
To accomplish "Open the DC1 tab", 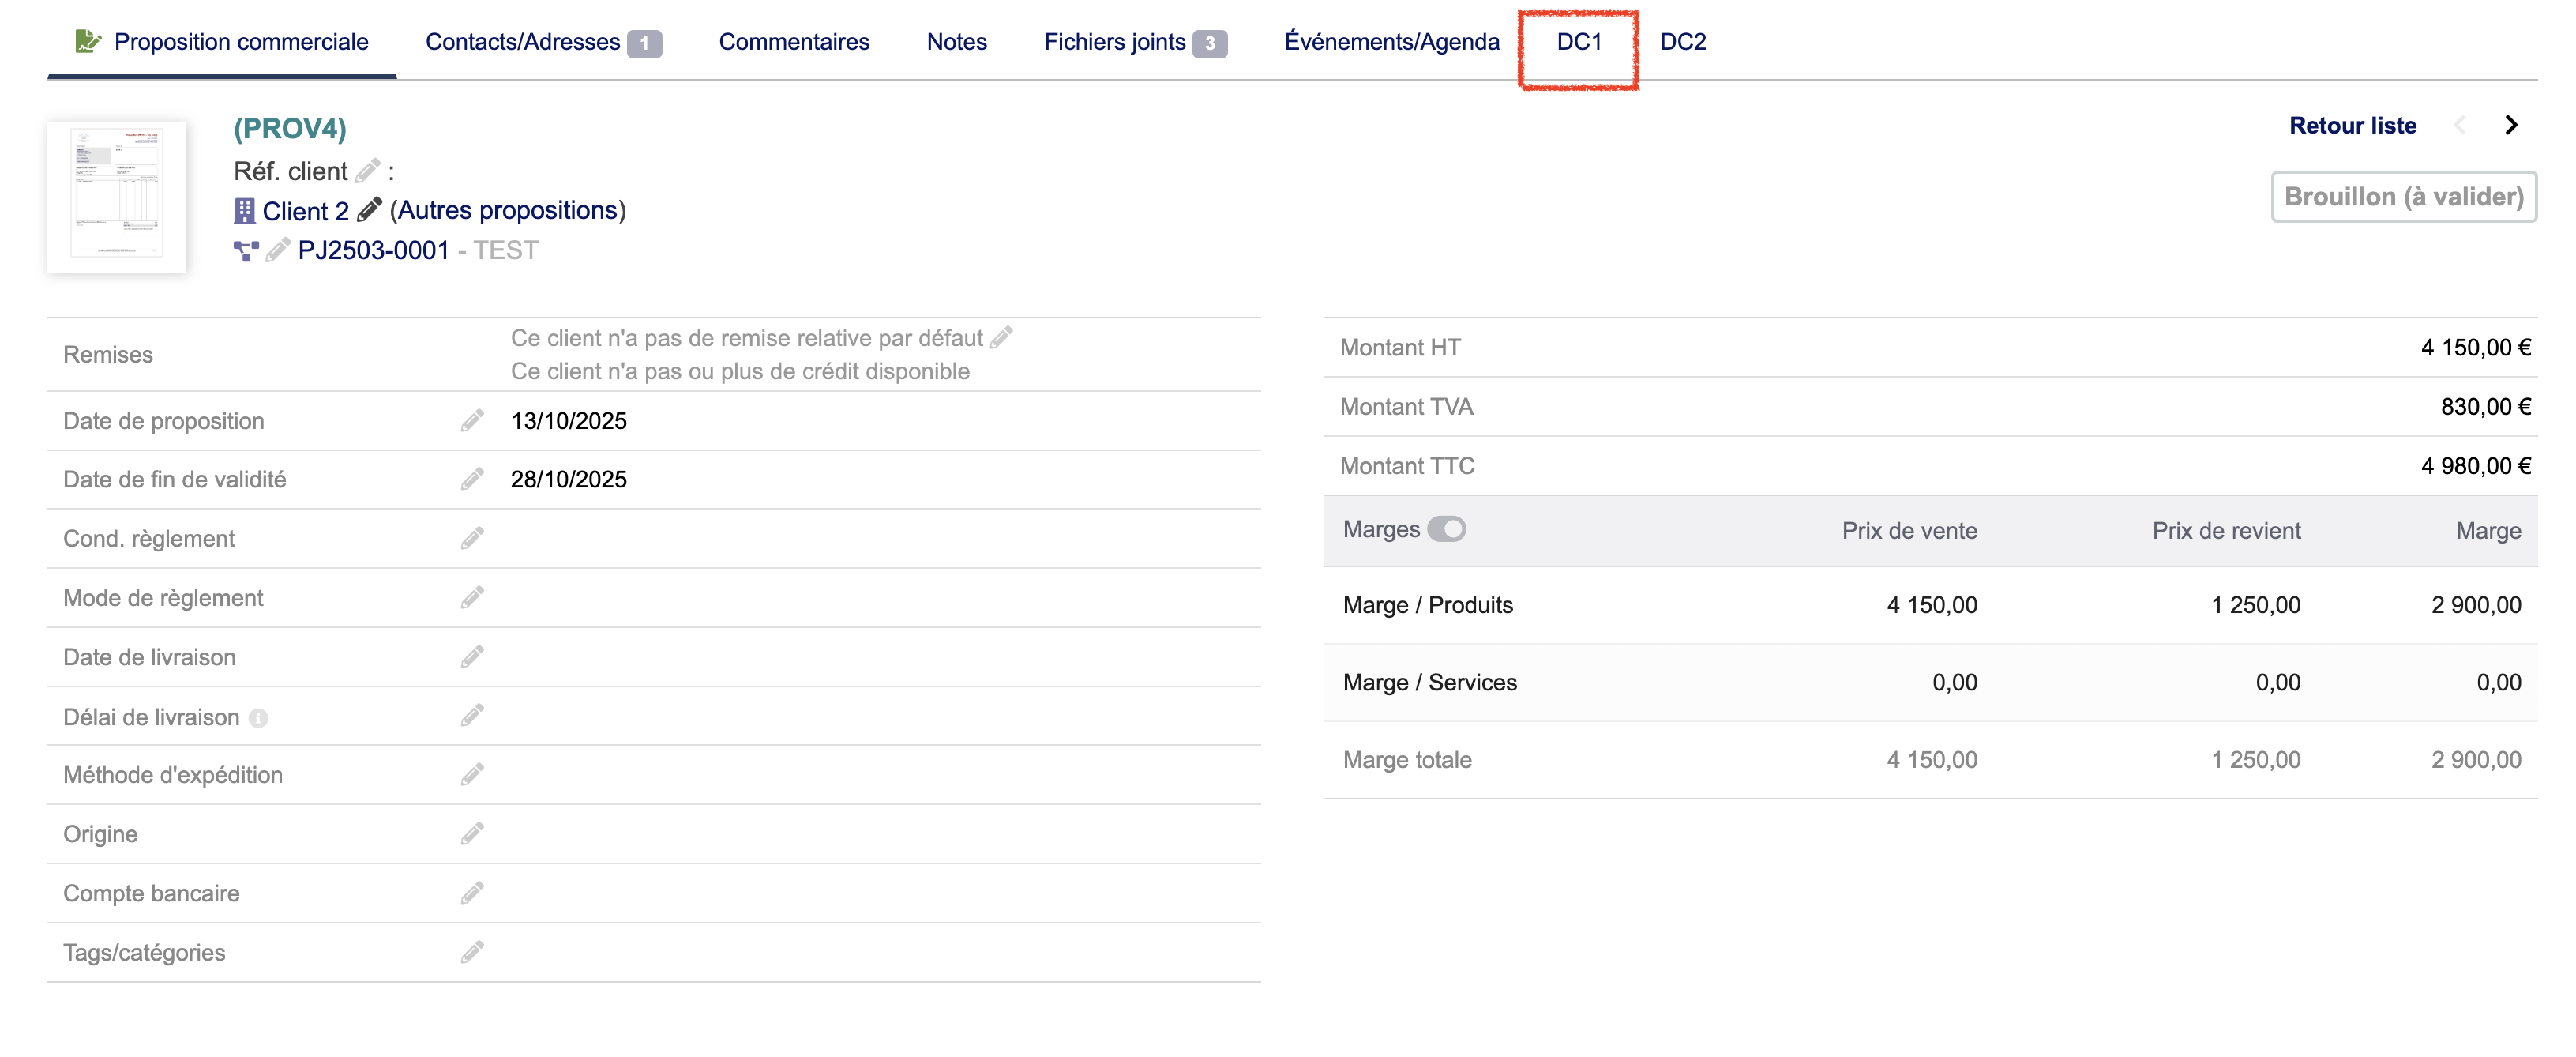I will 1578,42.
